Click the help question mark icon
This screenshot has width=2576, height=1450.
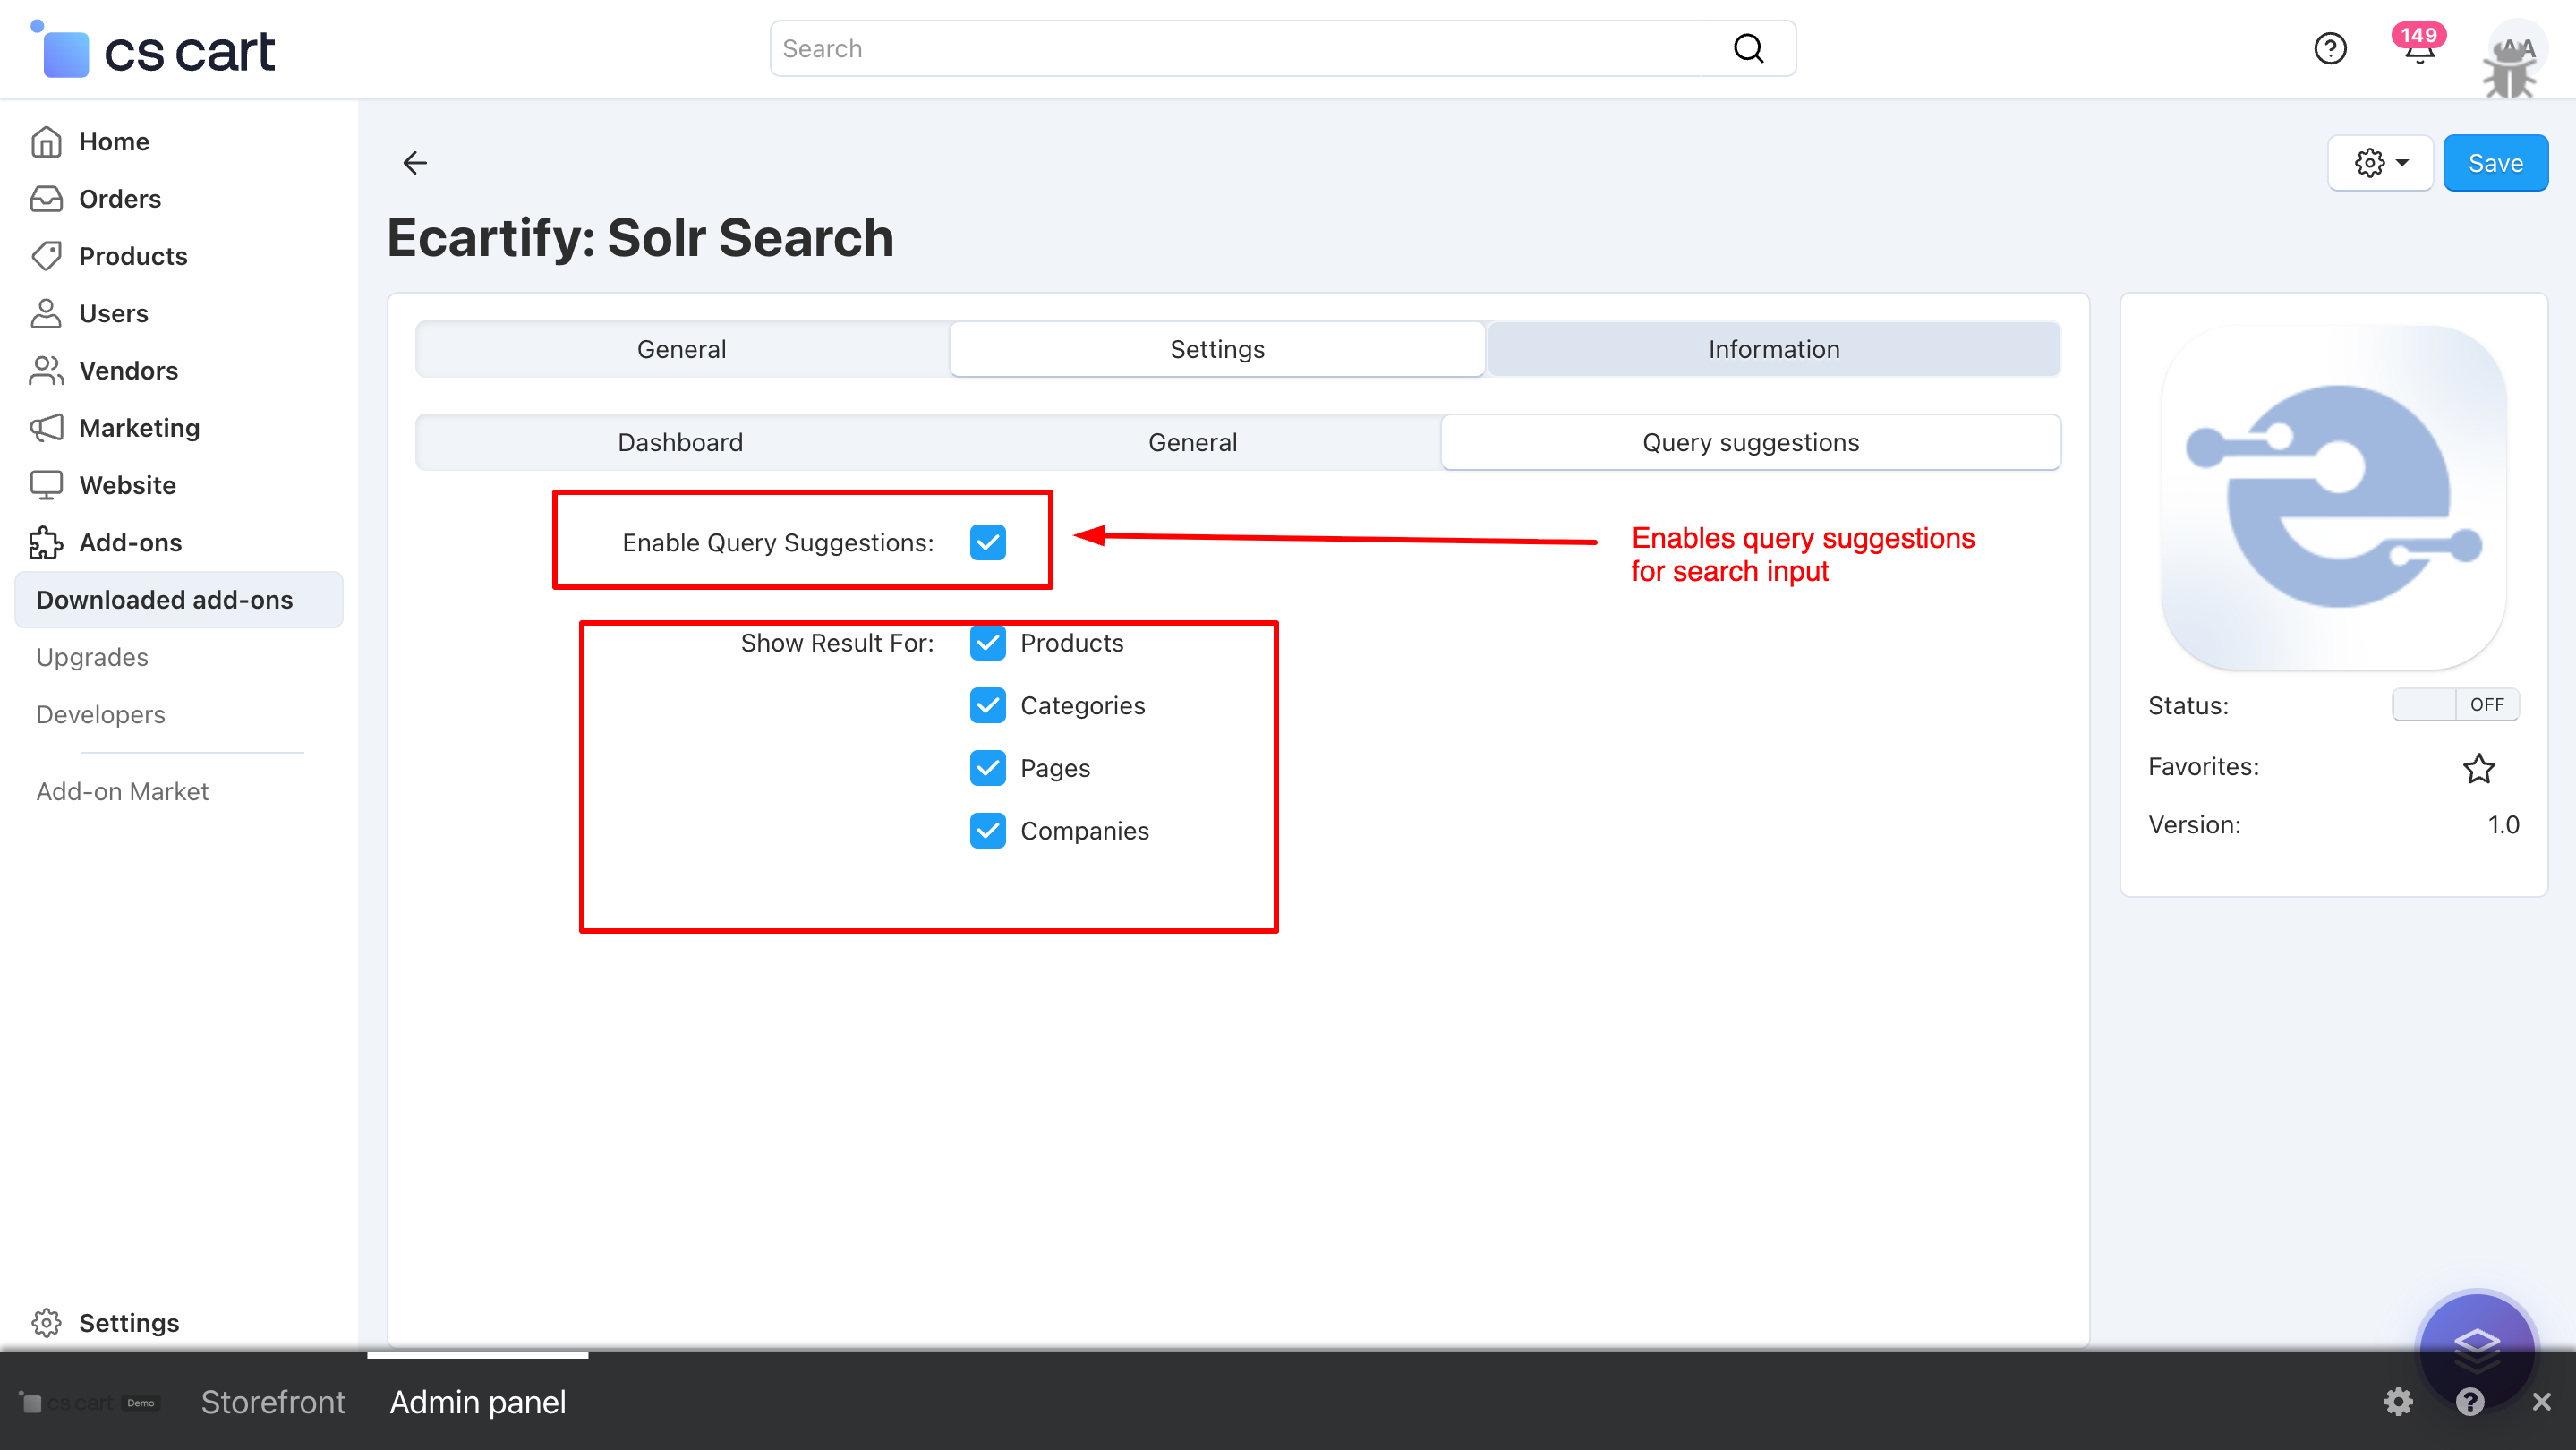(2330, 48)
